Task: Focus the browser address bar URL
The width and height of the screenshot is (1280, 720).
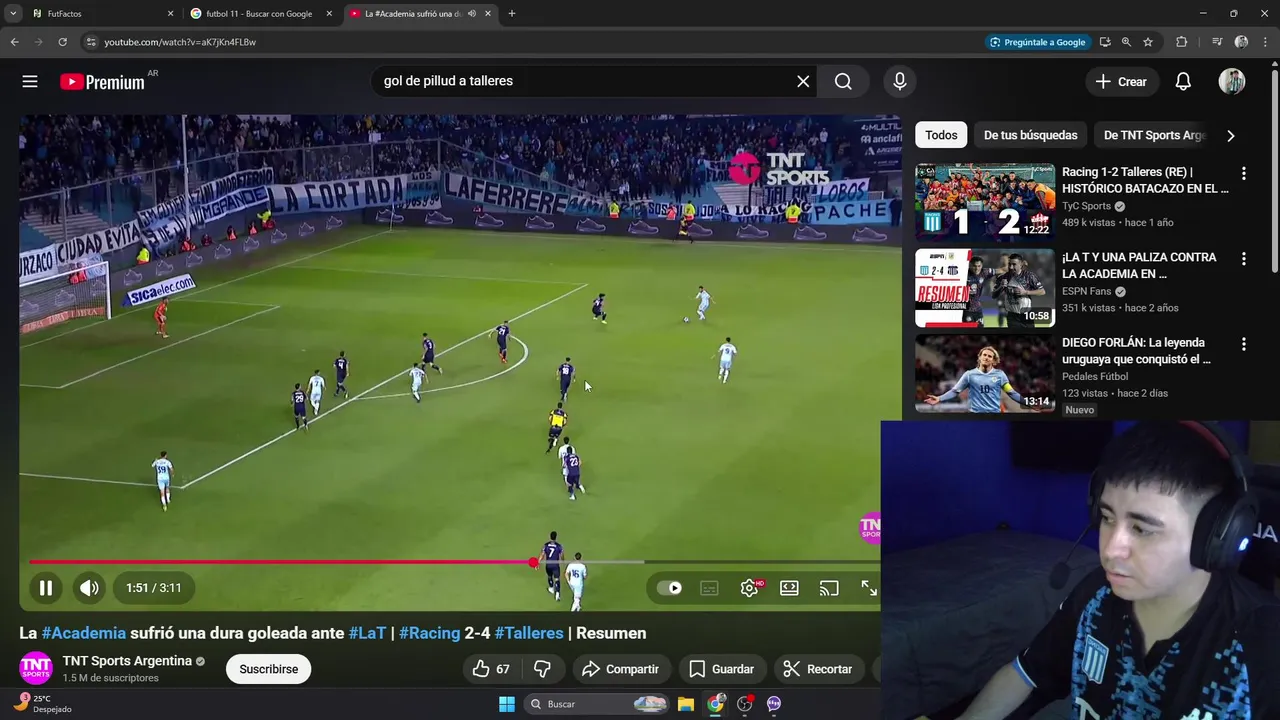Action: pos(180,42)
